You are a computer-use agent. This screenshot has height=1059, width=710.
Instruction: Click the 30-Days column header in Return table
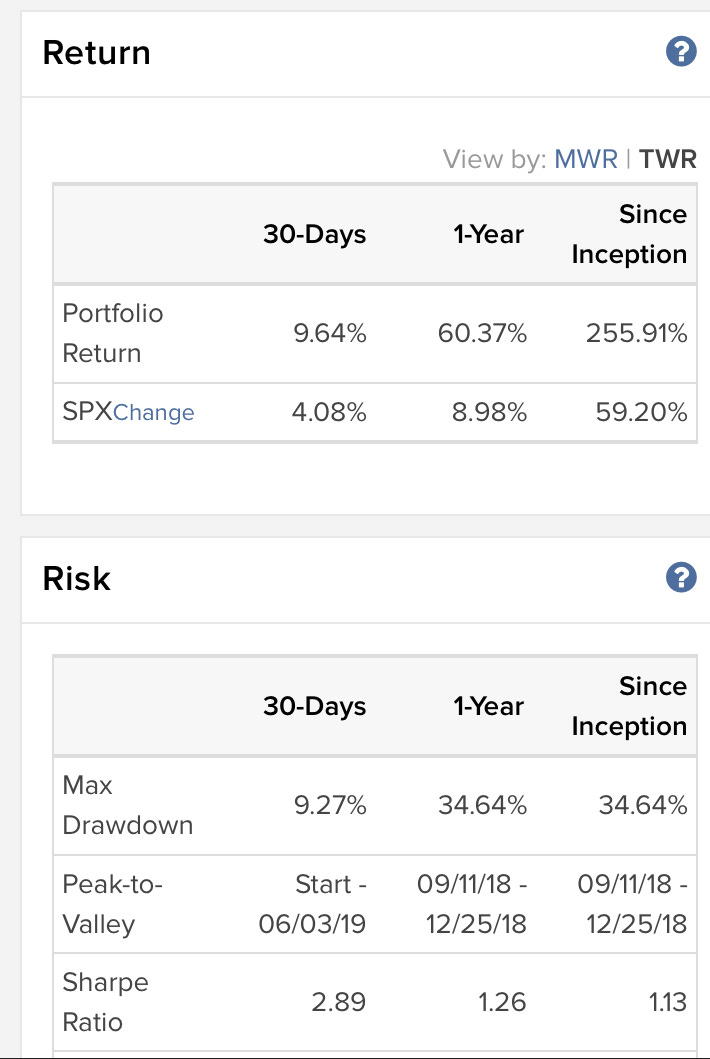pos(315,234)
